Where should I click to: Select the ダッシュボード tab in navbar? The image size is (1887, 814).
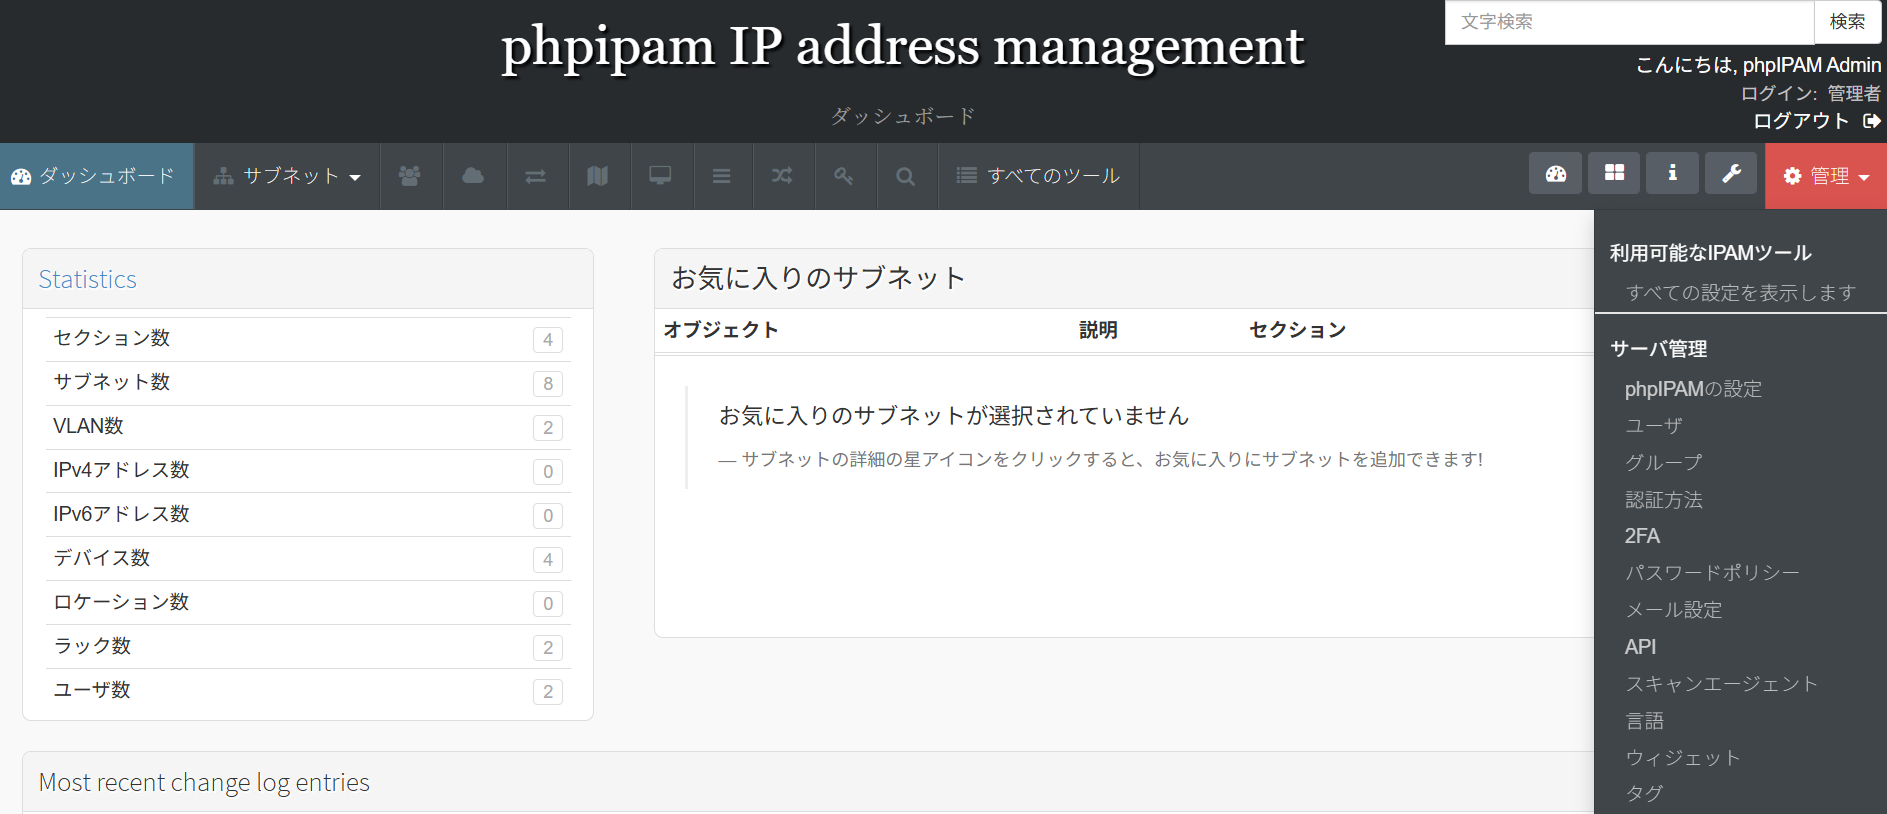click(96, 176)
